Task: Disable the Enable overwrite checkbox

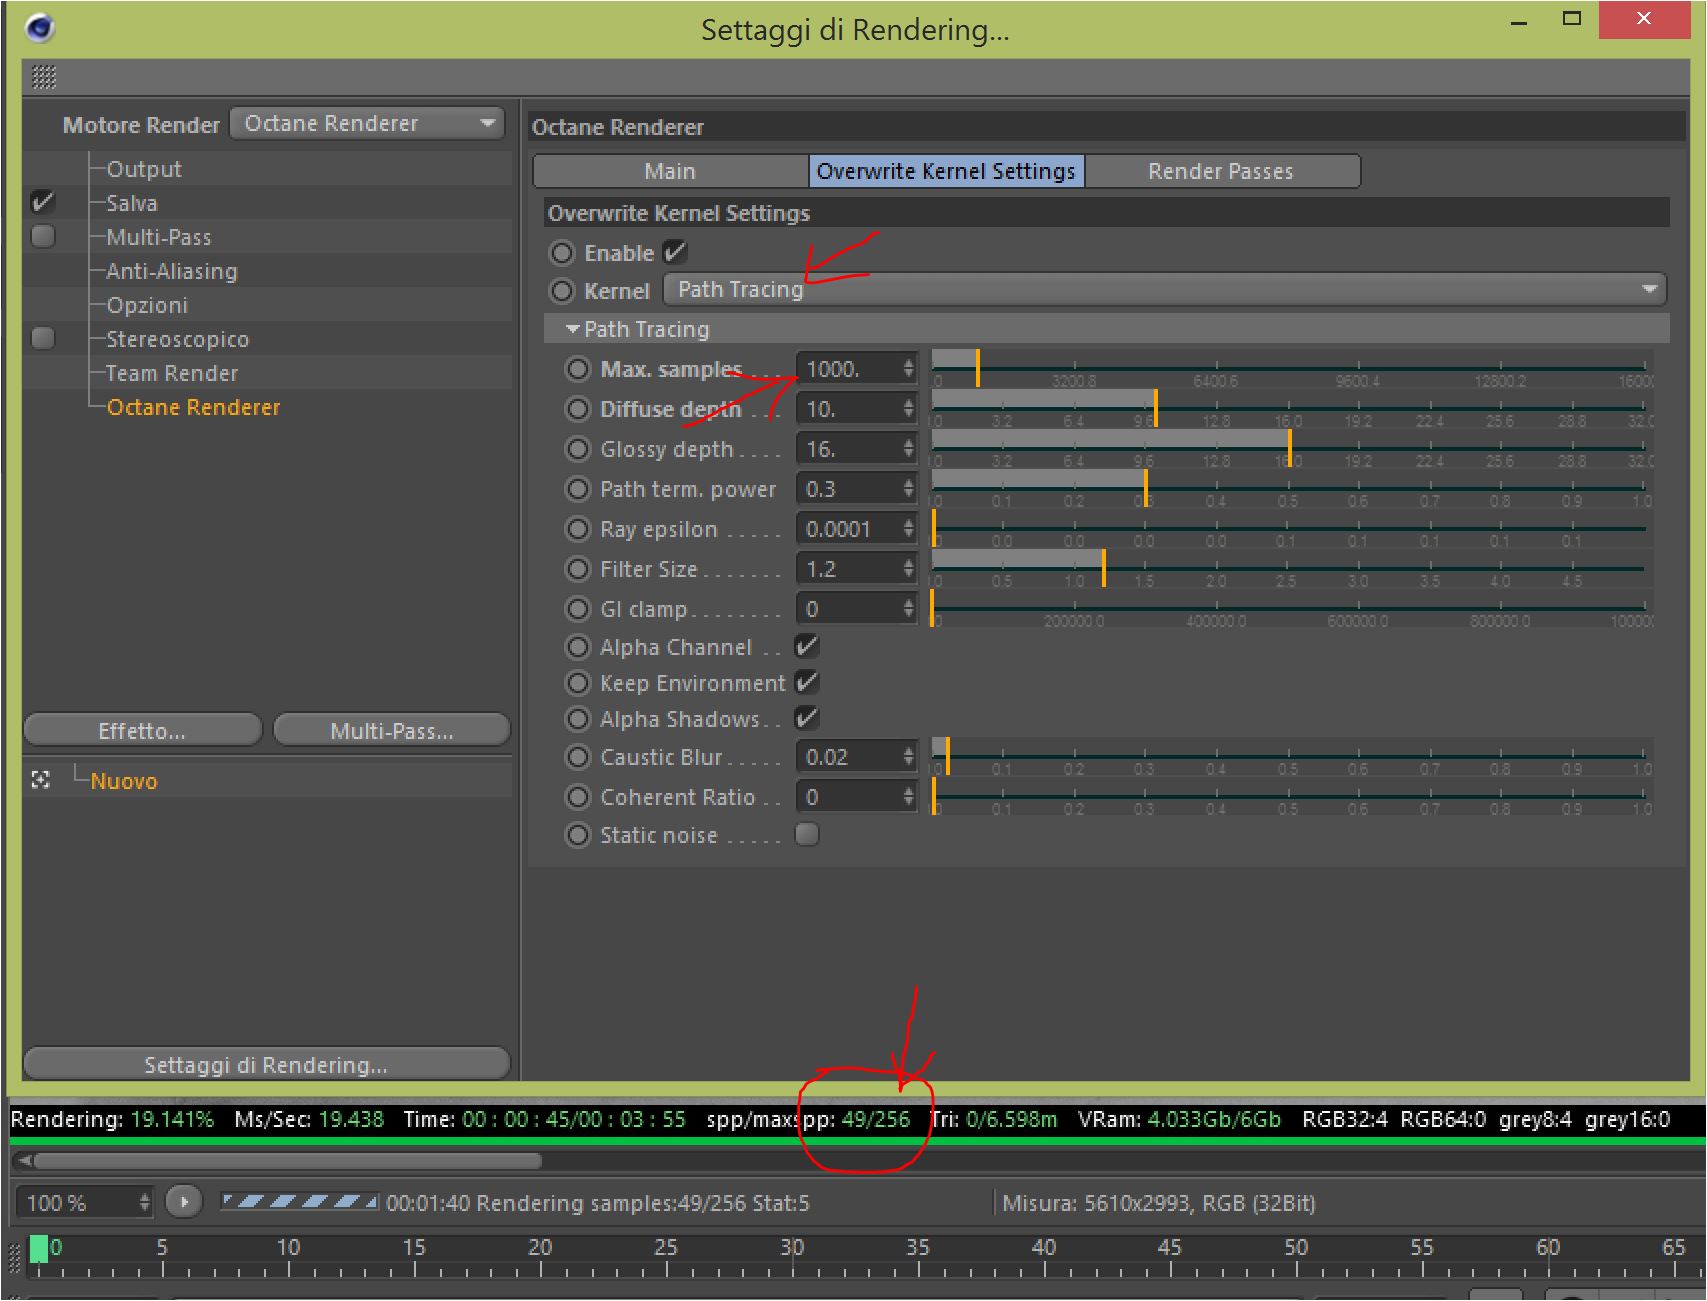Action: coord(676,252)
